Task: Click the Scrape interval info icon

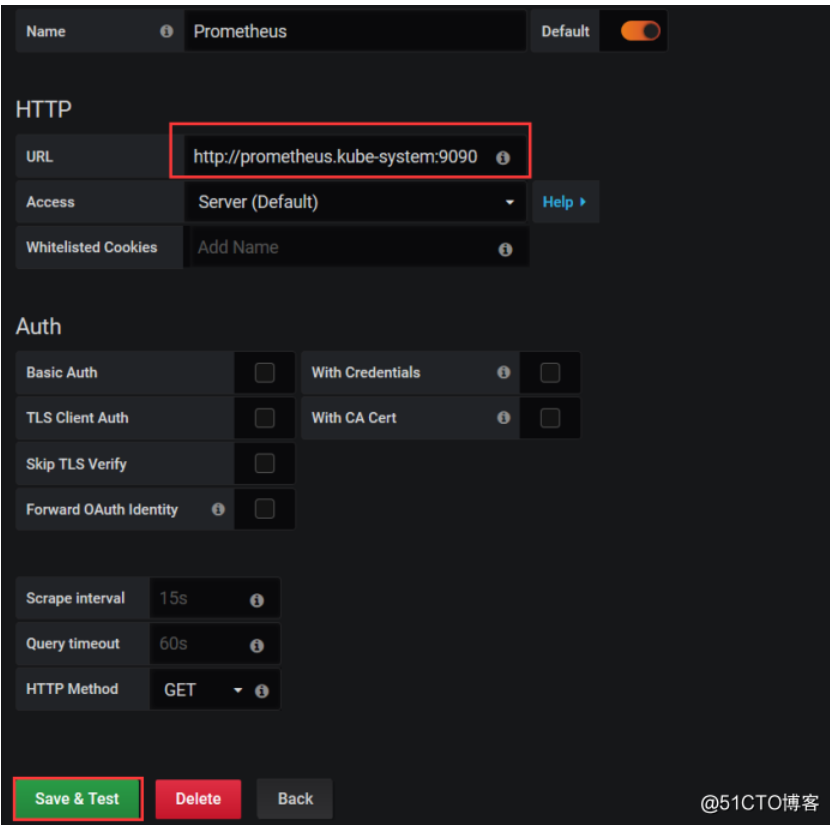Action: [257, 600]
